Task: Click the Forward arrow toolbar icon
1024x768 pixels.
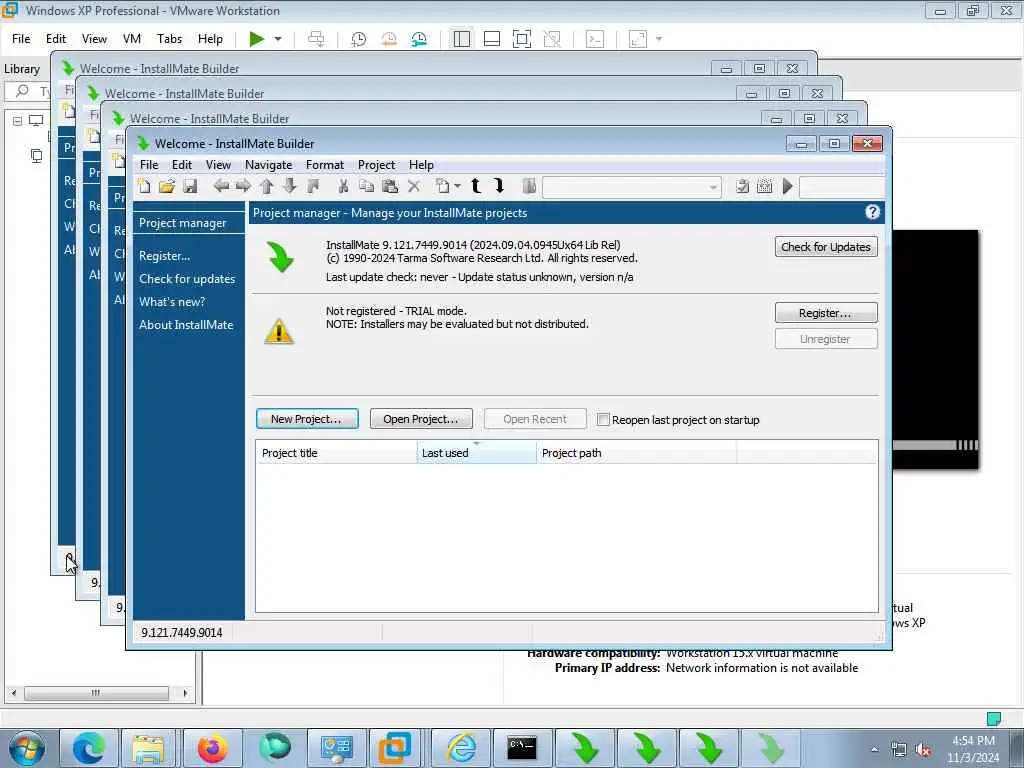Action: [244, 187]
